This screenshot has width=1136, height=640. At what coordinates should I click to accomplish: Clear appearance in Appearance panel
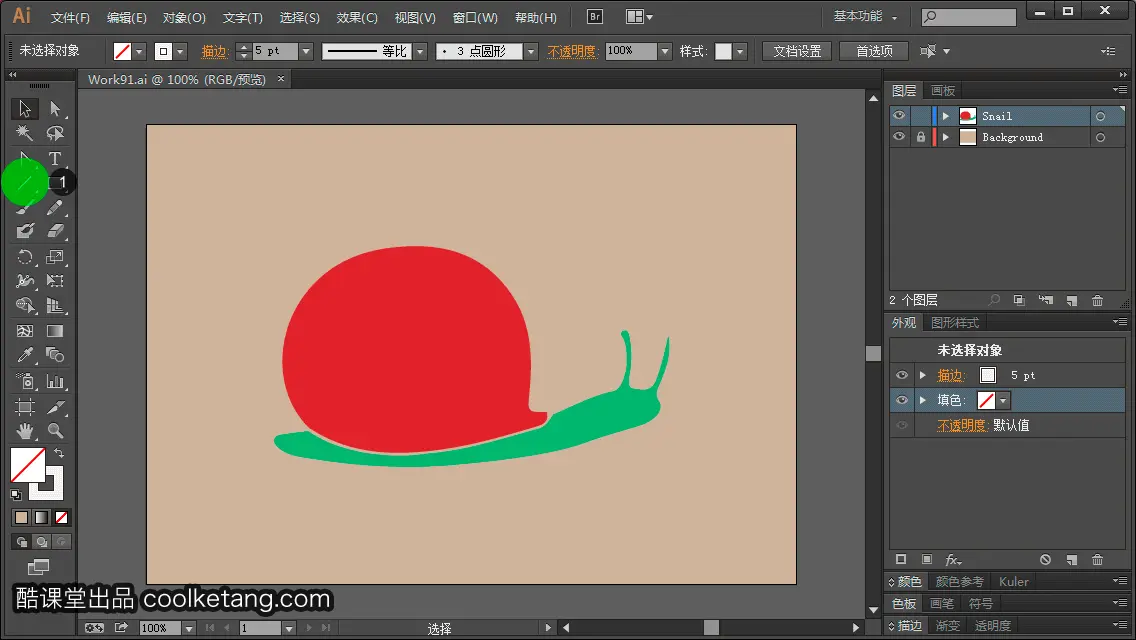pos(1045,560)
